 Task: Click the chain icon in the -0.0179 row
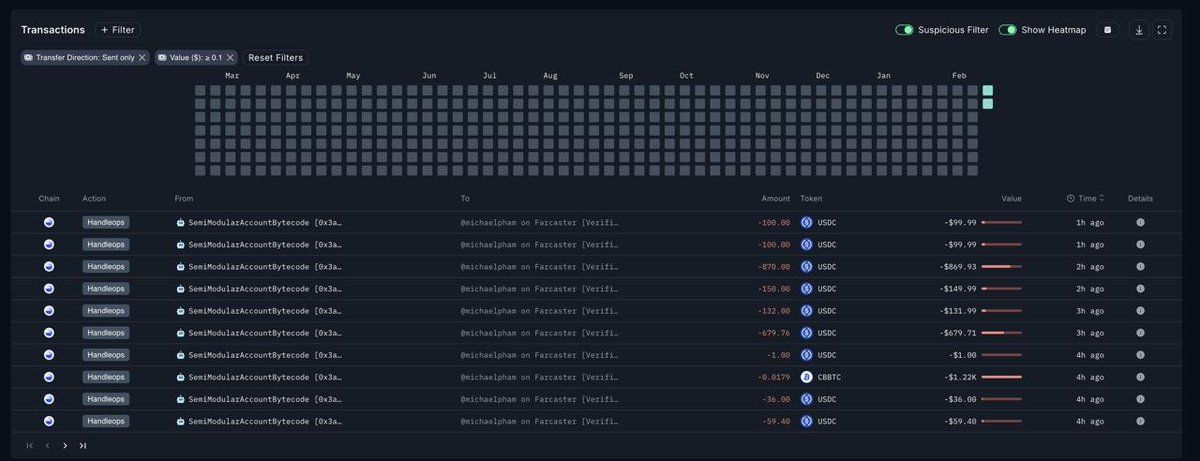point(49,377)
